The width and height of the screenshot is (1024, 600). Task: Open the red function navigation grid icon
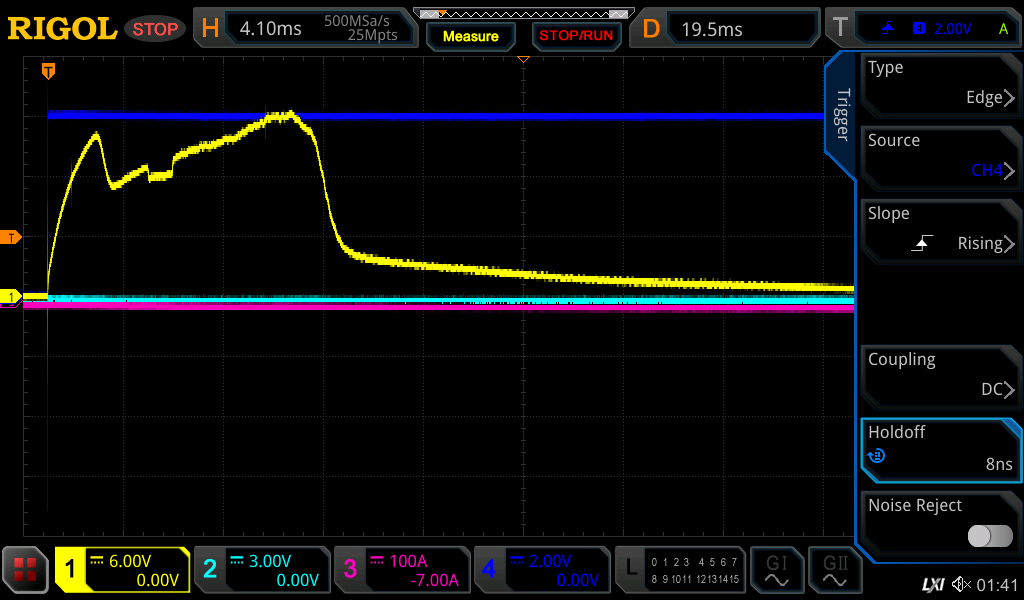[25, 570]
